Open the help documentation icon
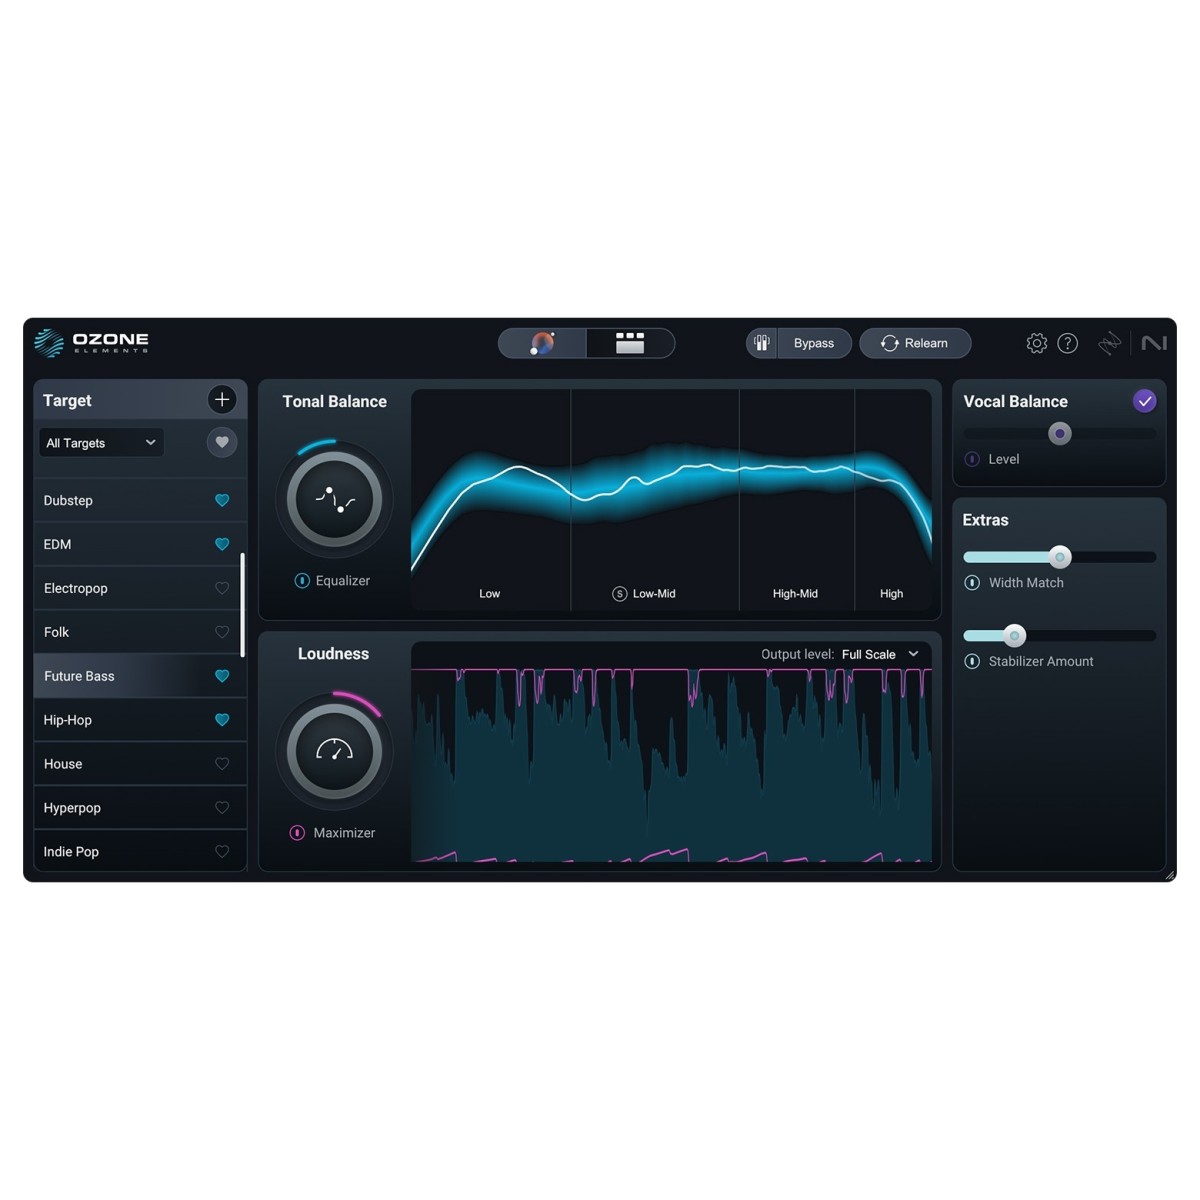Screen dimensions: 1200x1200 click(x=1068, y=343)
